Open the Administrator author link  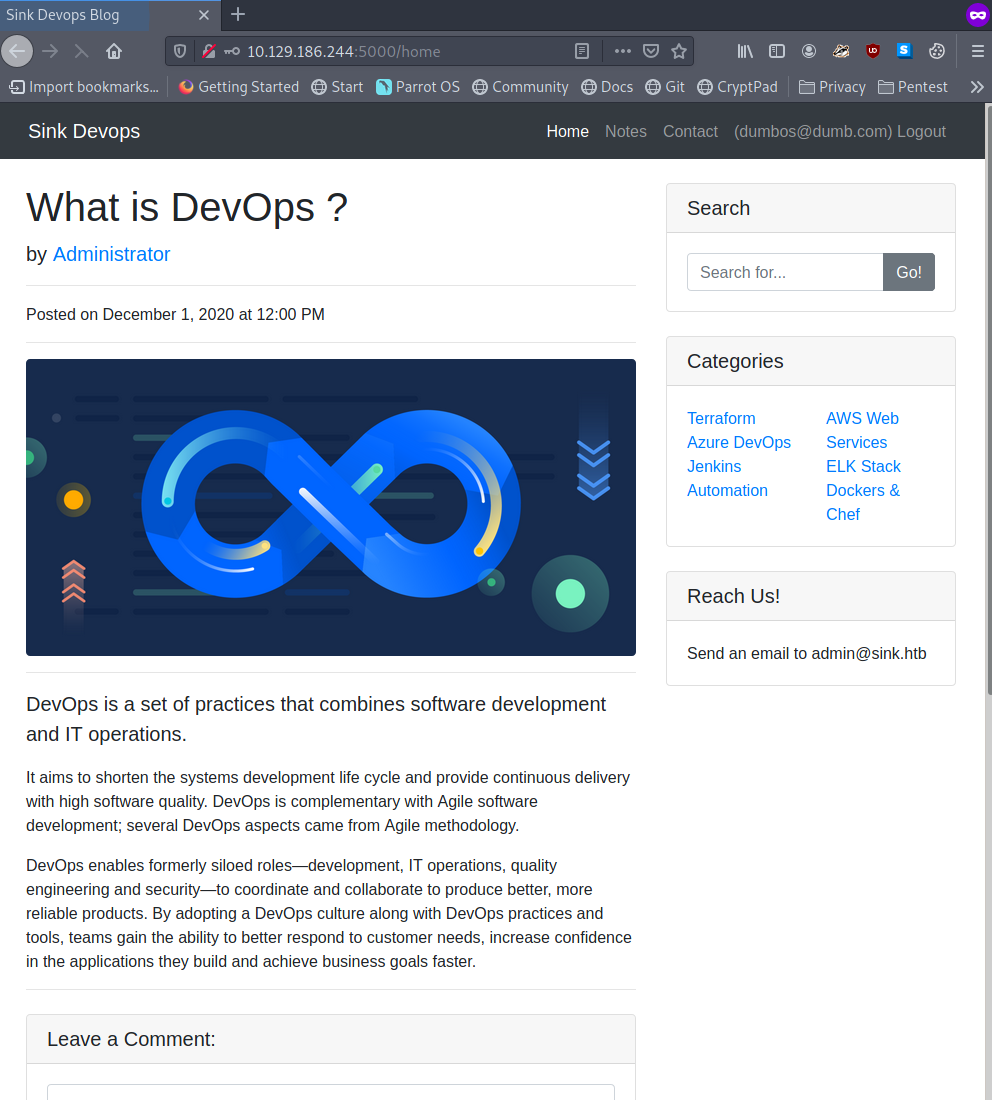click(111, 254)
